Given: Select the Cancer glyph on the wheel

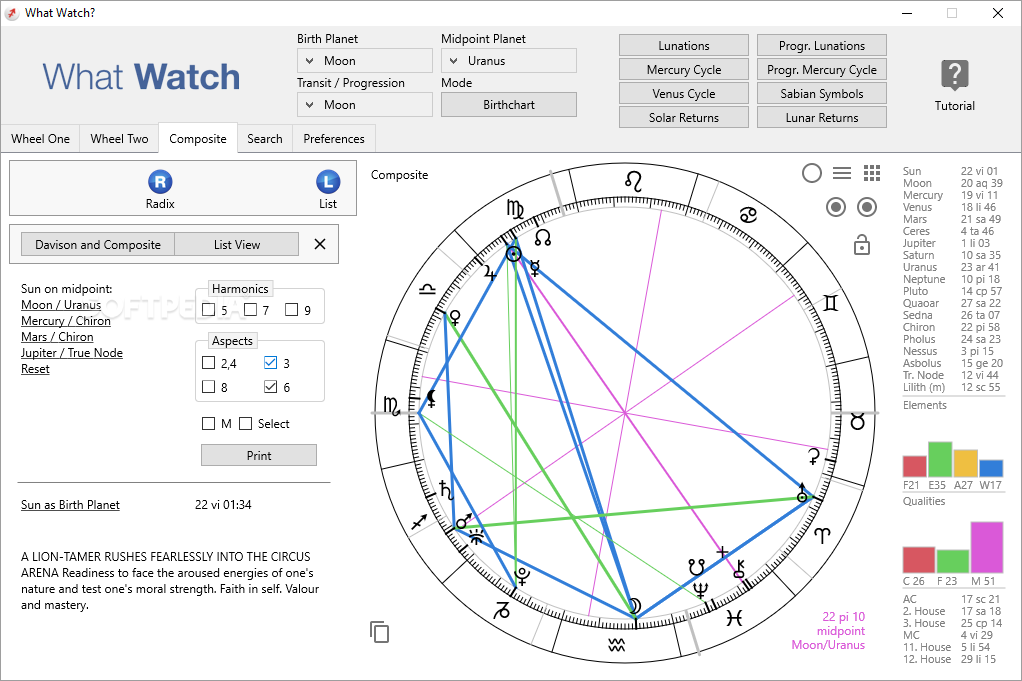Looking at the screenshot, I should 748,214.
